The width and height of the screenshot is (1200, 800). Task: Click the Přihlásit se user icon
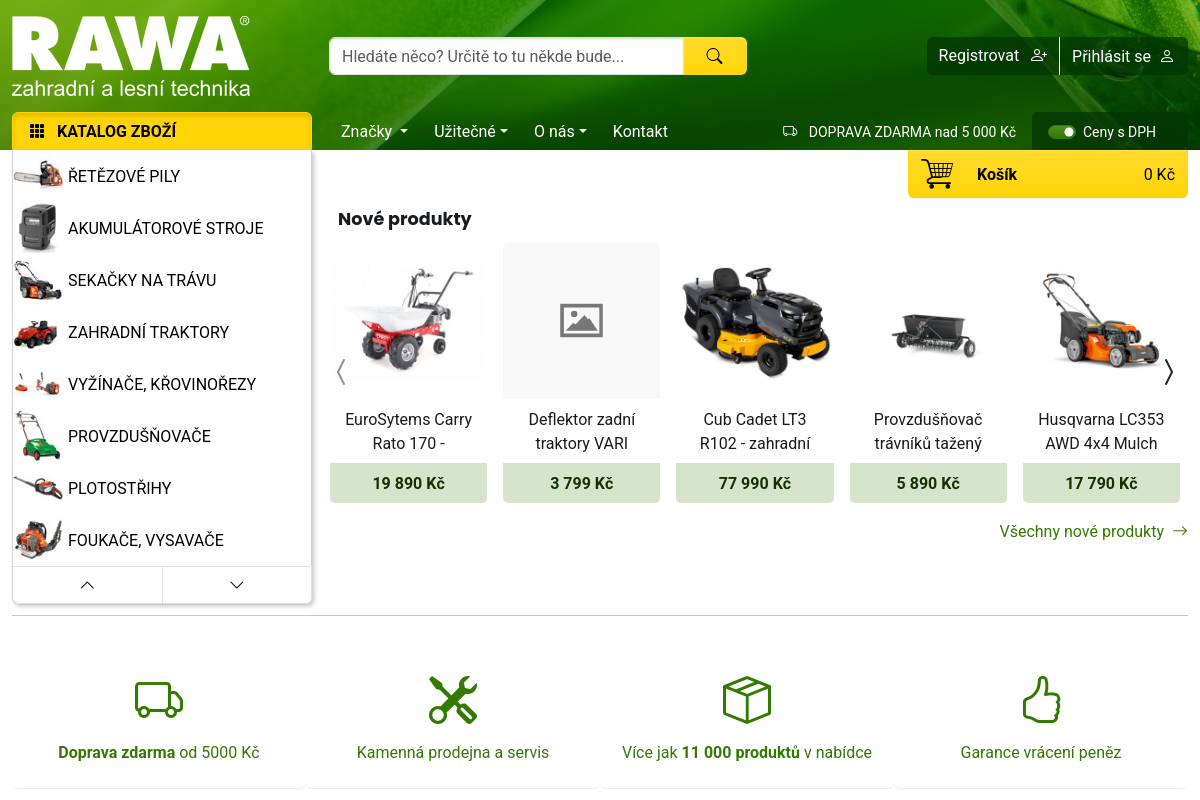point(1167,56)
